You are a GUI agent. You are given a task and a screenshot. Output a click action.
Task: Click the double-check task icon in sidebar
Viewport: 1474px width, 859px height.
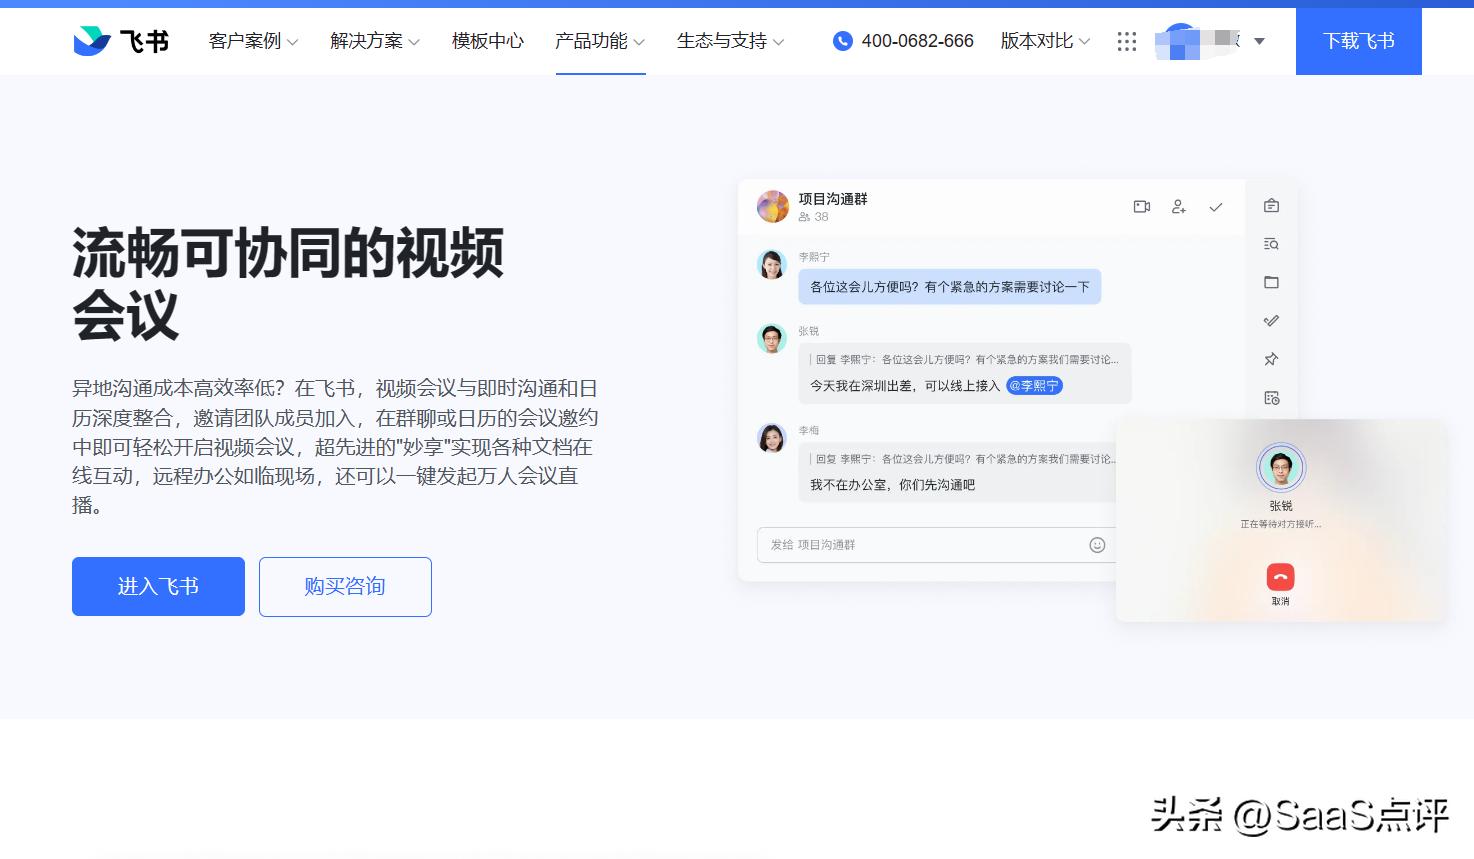point(1271,321)
